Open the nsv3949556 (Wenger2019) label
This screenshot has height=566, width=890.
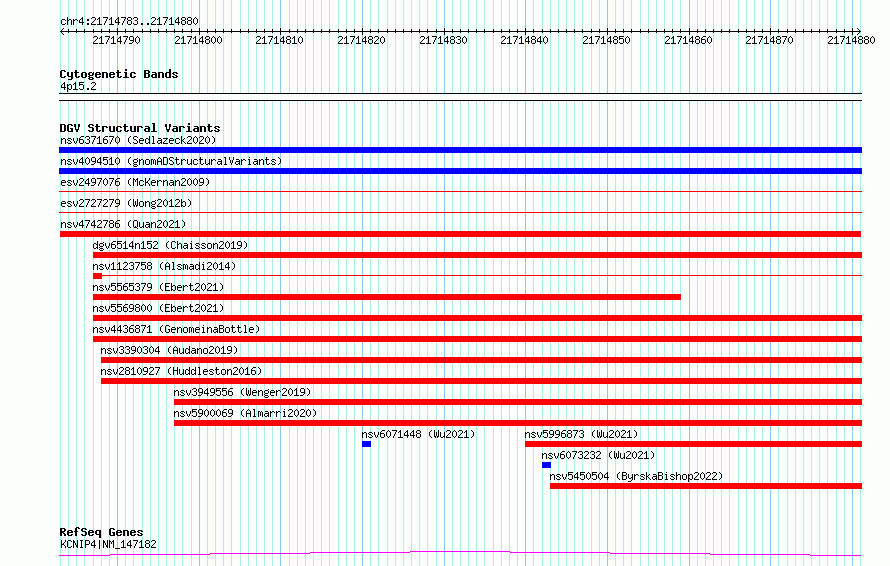pyautogui.click(x=242, y=392)
